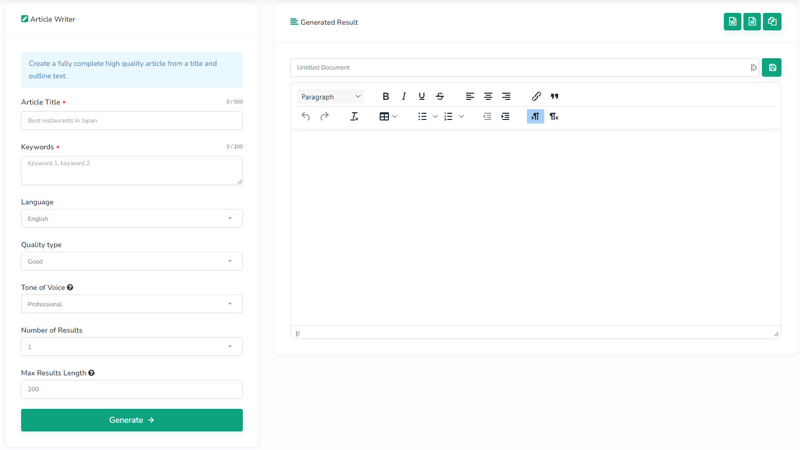This screenshot has width=800, height=450.
Task: Align text left
Action: tap(470, 96)
